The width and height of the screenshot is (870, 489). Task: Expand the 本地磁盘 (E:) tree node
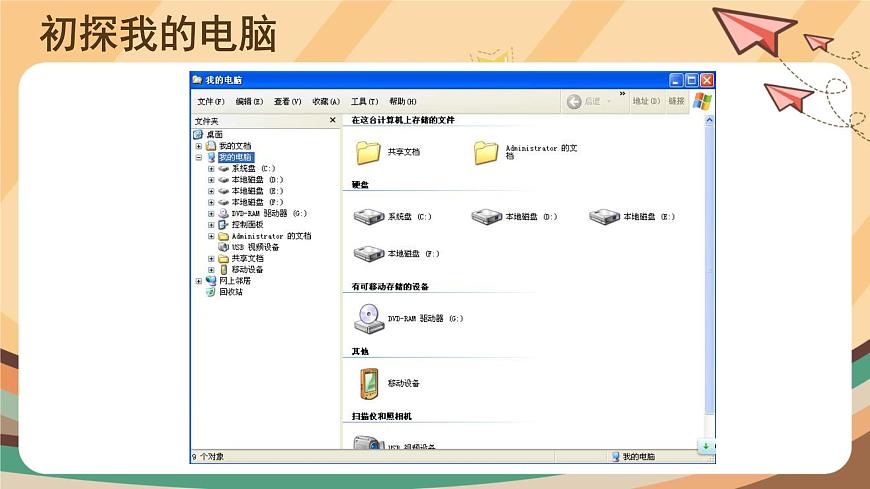tap(211, 191)
